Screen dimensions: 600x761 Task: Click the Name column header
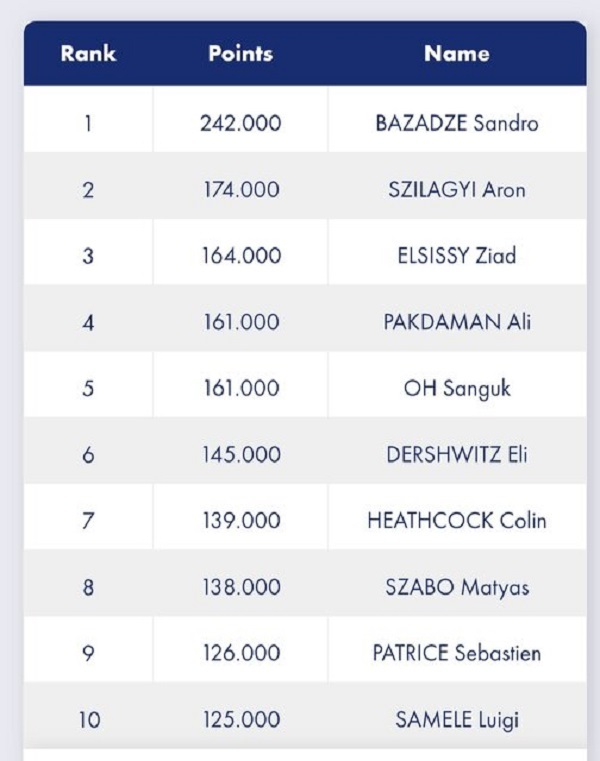point(456,54)
